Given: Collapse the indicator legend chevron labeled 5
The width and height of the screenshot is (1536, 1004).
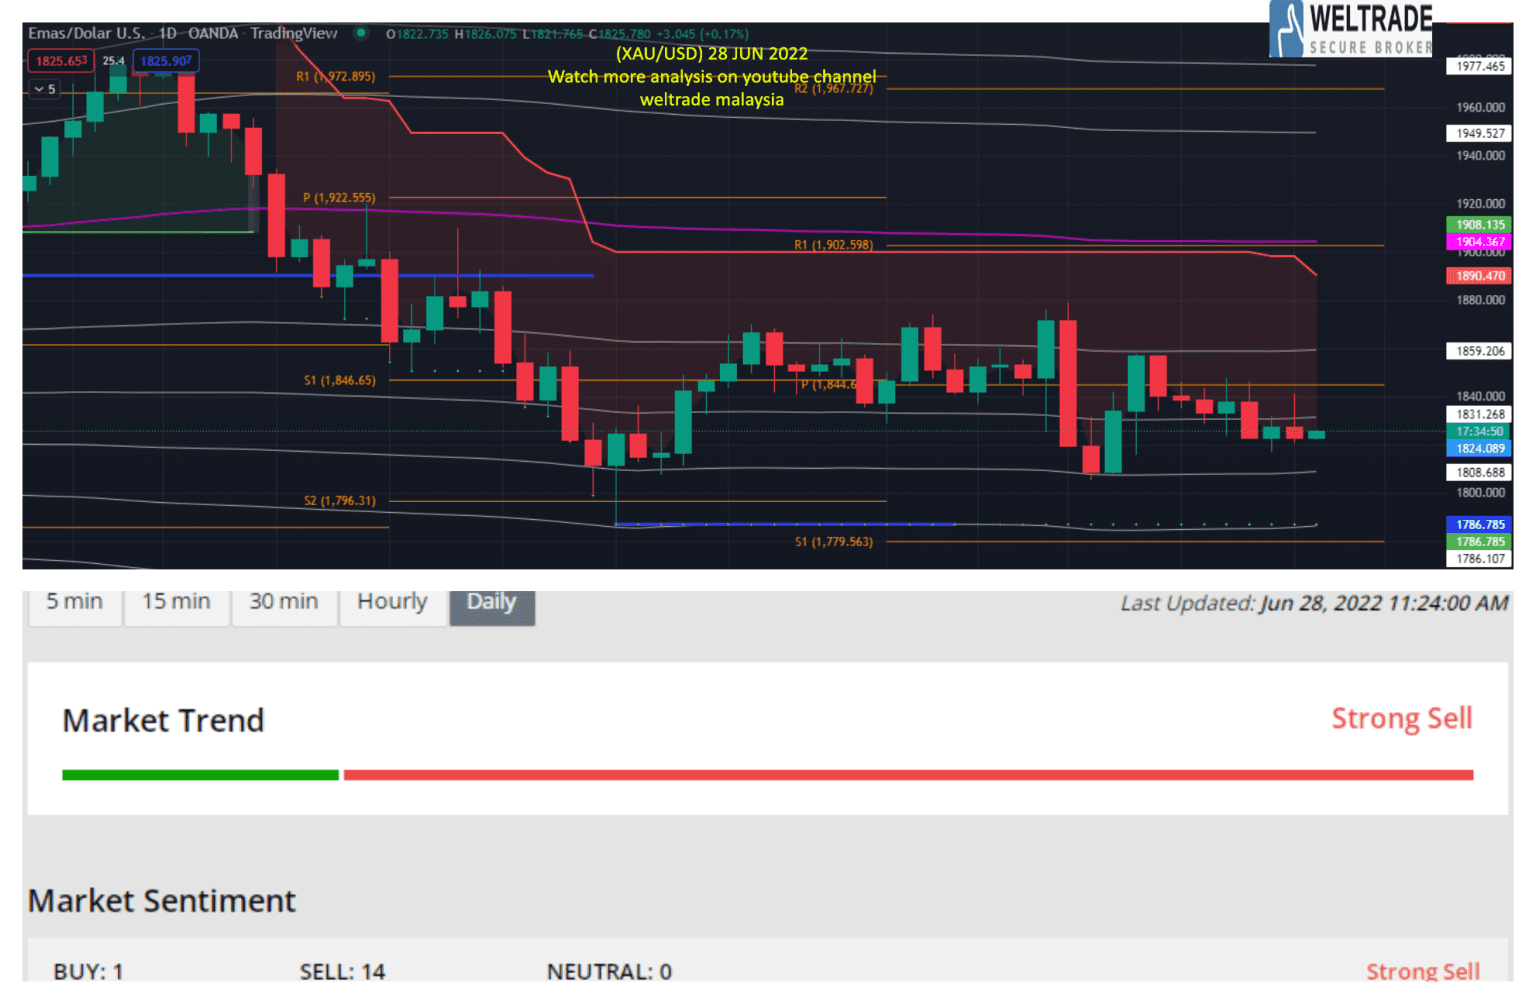Looking at the screenshot, I should 45,89.
